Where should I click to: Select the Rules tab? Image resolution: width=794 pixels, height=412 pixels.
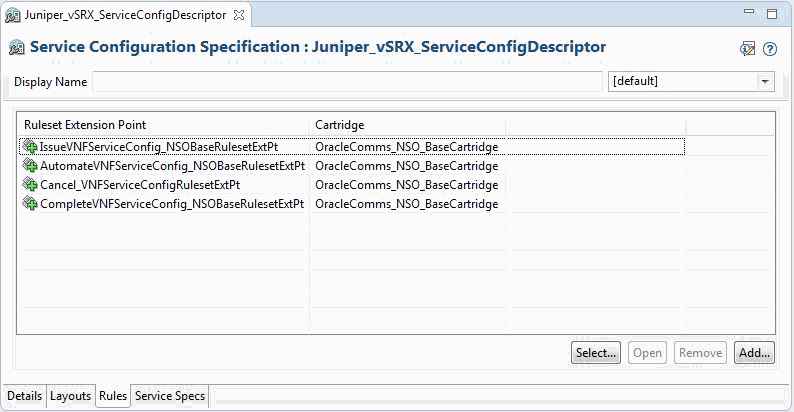coord(113,395)
